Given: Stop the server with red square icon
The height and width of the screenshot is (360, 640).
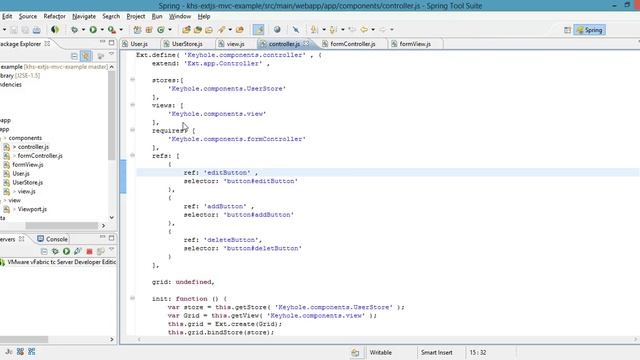Looking at the screenshot, I should [x=89, y=251].
